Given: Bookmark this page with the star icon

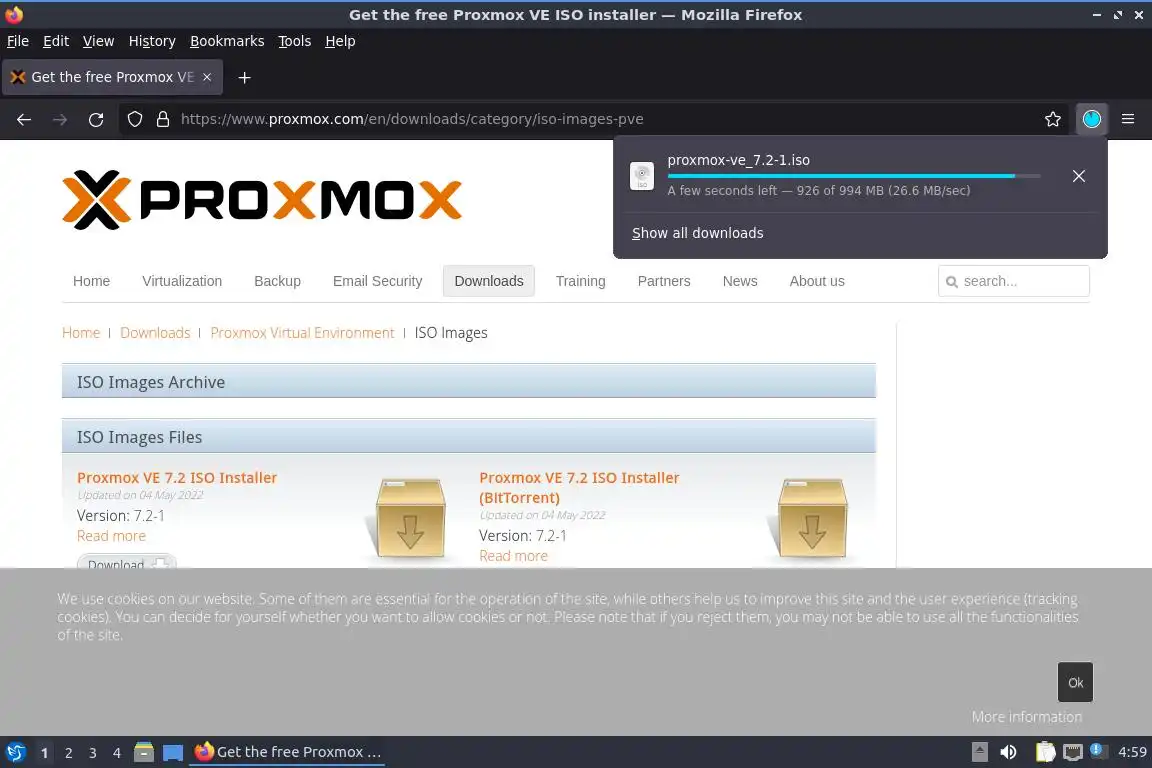Looking at the screenshot, I should pyautogui.click(x=1053, y=119).
